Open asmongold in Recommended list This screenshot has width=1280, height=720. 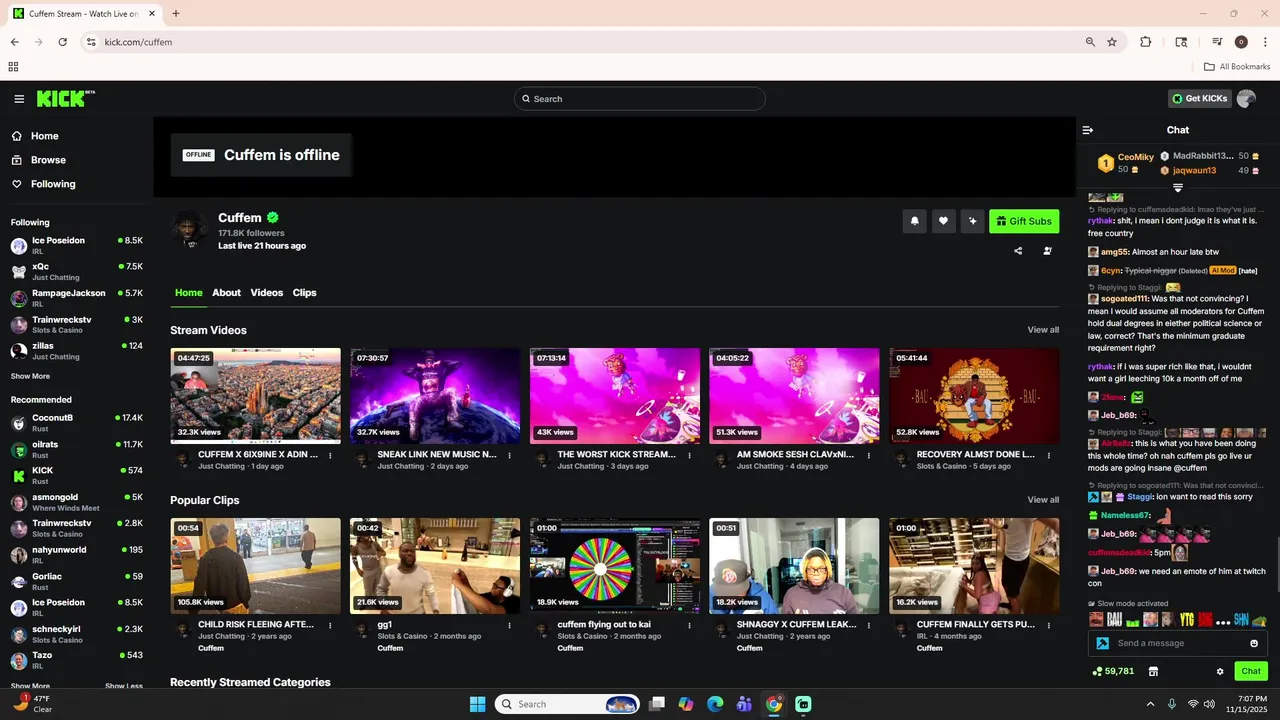point(77,502)
